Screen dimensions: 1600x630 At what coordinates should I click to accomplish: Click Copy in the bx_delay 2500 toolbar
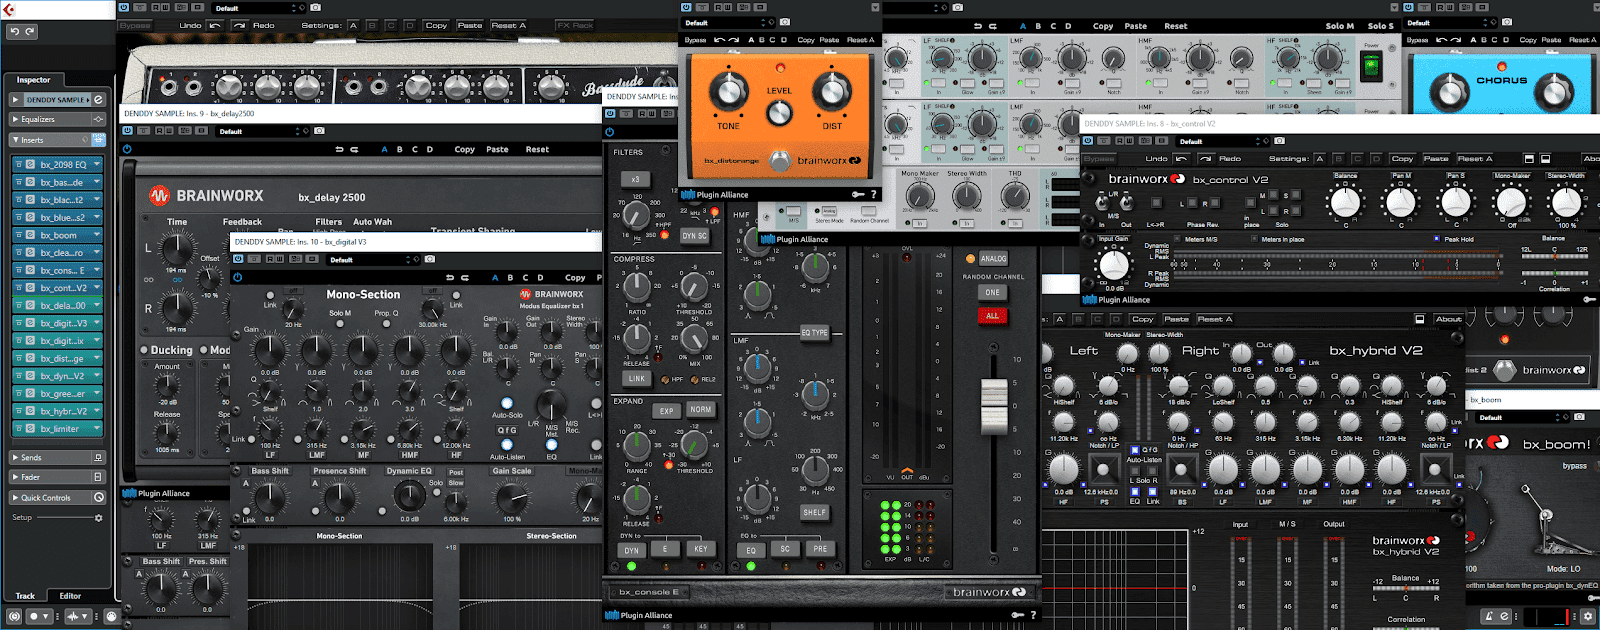[465, 149]
